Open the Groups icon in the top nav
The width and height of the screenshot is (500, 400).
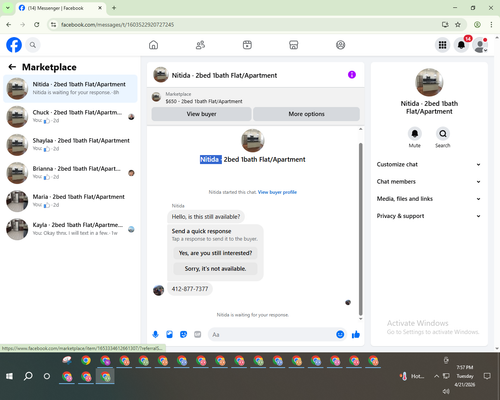click(340, 45)
